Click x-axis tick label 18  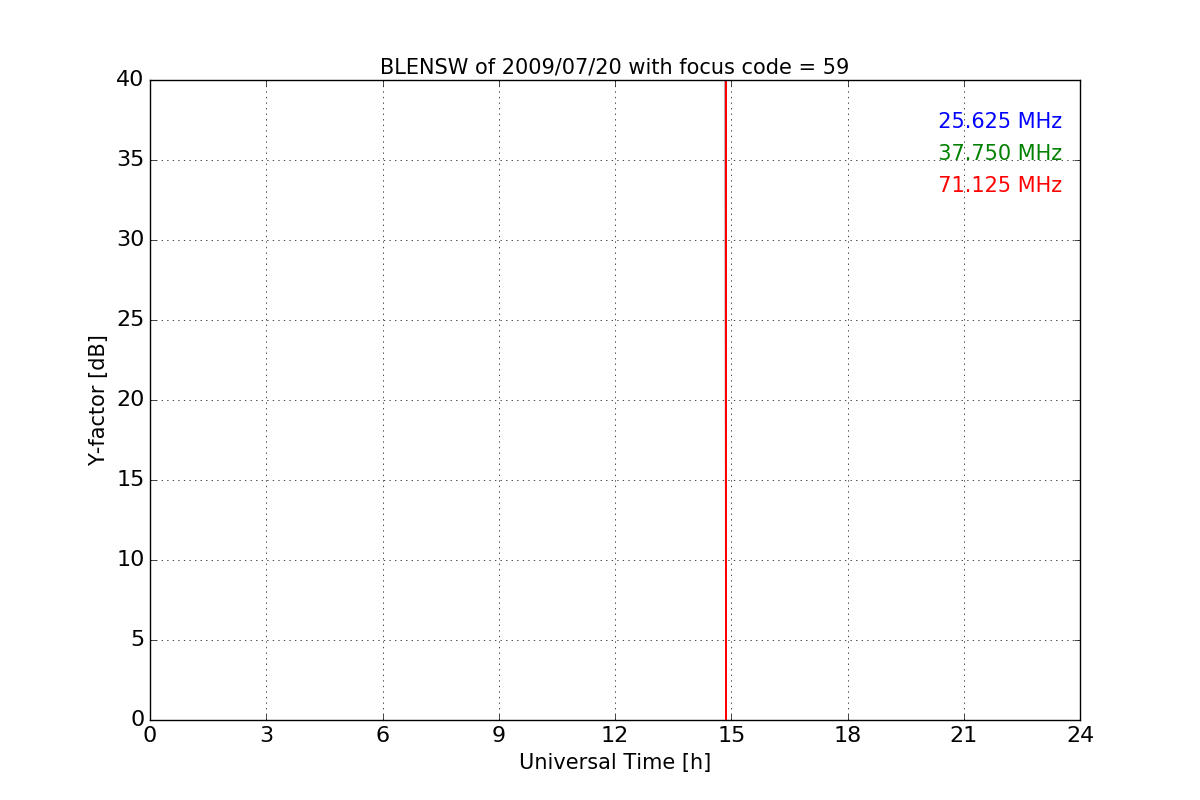click(x=848, y=735)
